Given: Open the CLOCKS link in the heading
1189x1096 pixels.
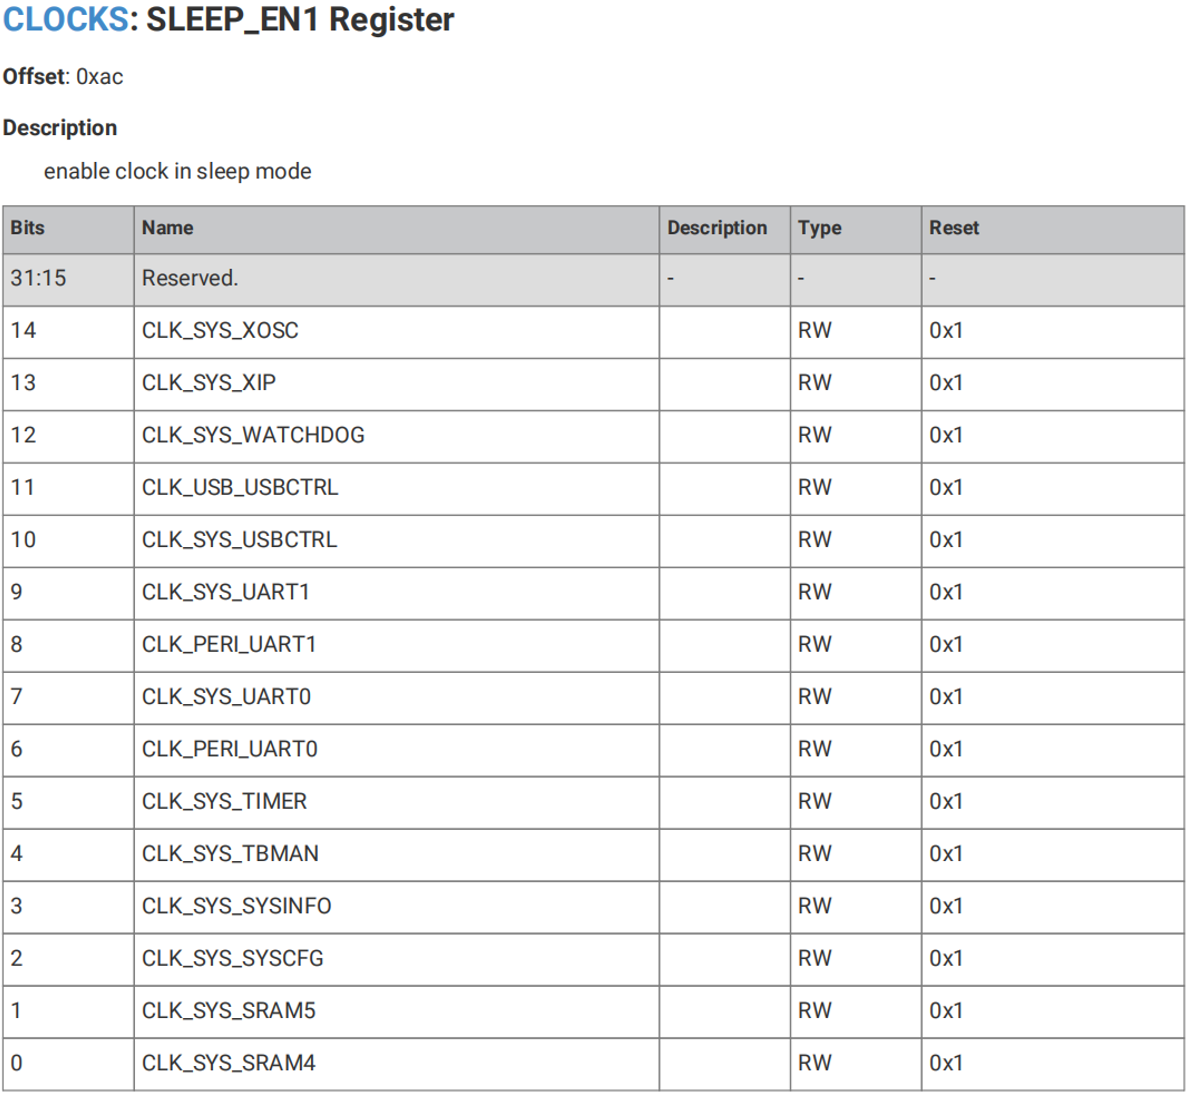Looking at the screenshot, I should pos(66,20).
